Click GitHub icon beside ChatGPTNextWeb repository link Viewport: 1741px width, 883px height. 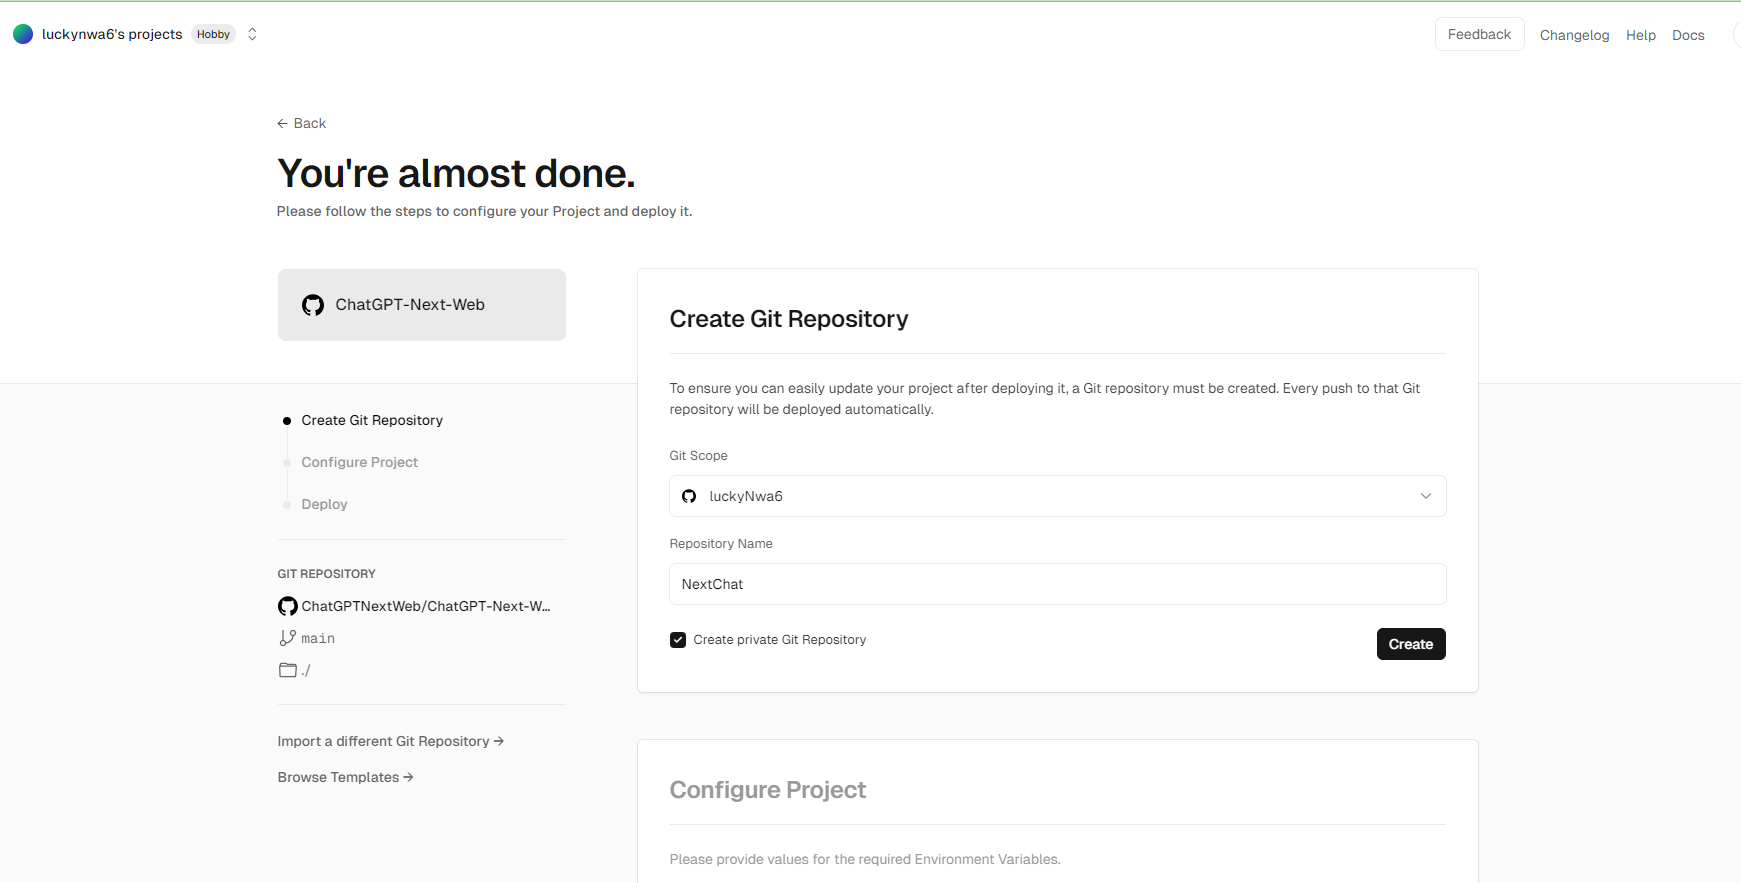[x=288, y=606]
